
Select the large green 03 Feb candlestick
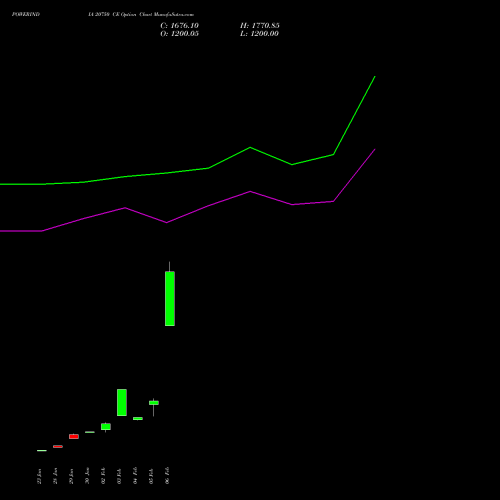click(122, 402)
